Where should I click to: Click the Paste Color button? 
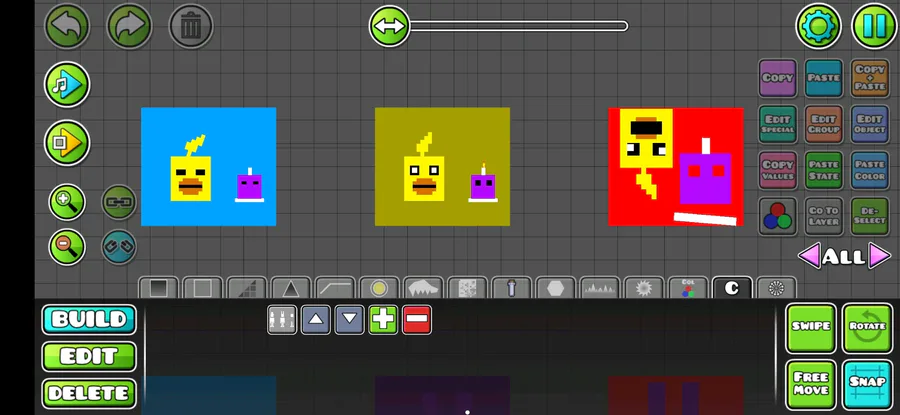(x=870, y=170)
